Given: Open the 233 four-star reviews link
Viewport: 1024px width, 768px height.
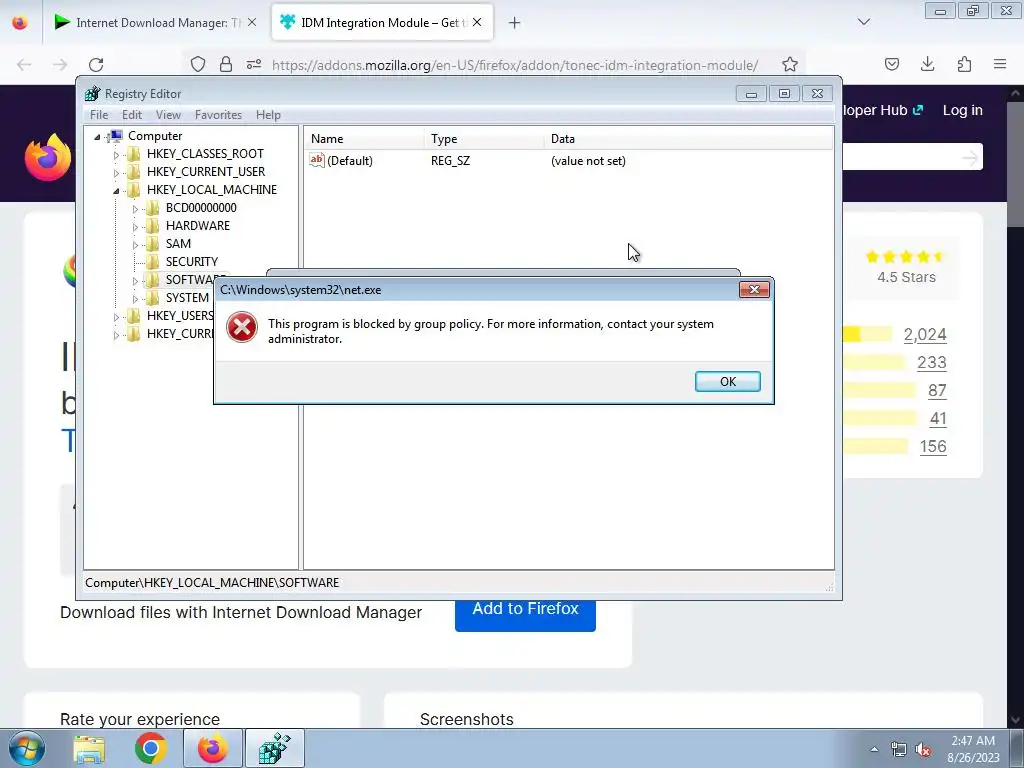Looking at the screenshot, I should [x=932, y=362].
